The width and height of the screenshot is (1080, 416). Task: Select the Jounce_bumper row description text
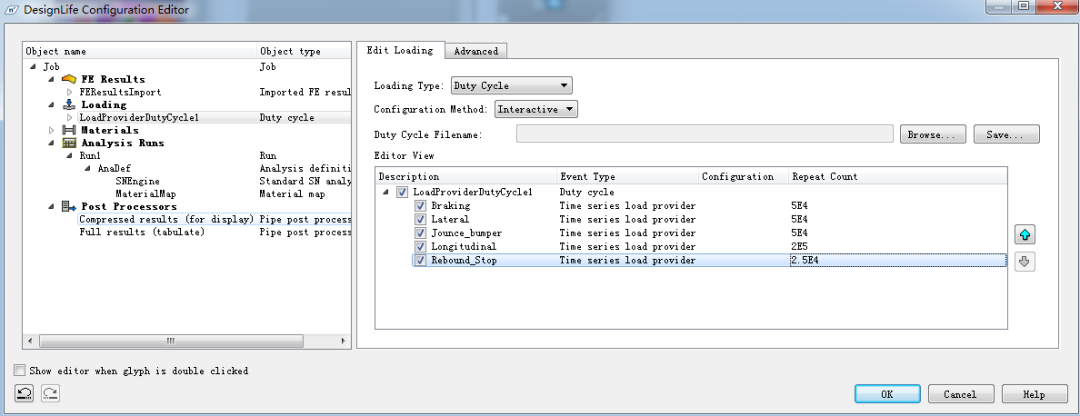pyautogui.click(x=466, y=233)
